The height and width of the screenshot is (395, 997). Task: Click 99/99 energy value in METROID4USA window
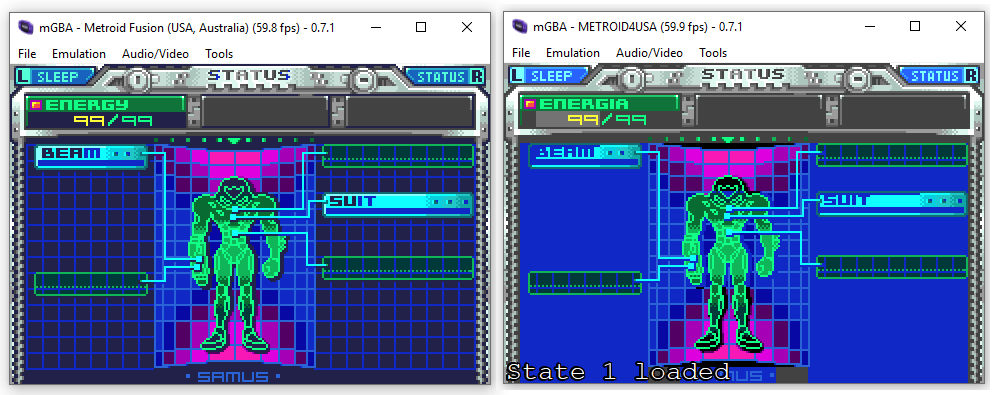tap(607, 119)
